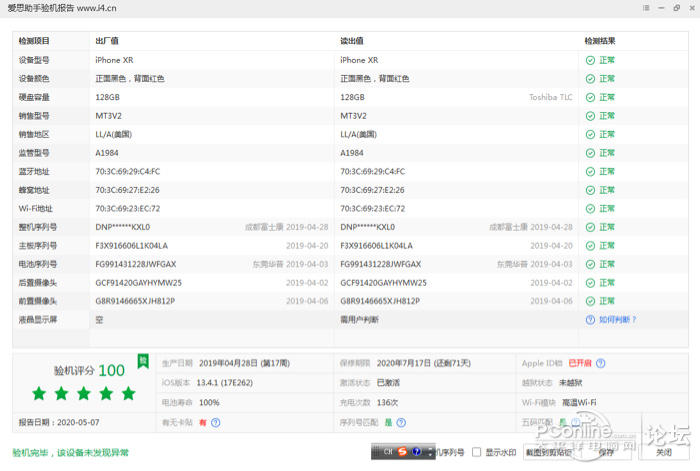Click the 出厂值 column header

coord(107,41)
